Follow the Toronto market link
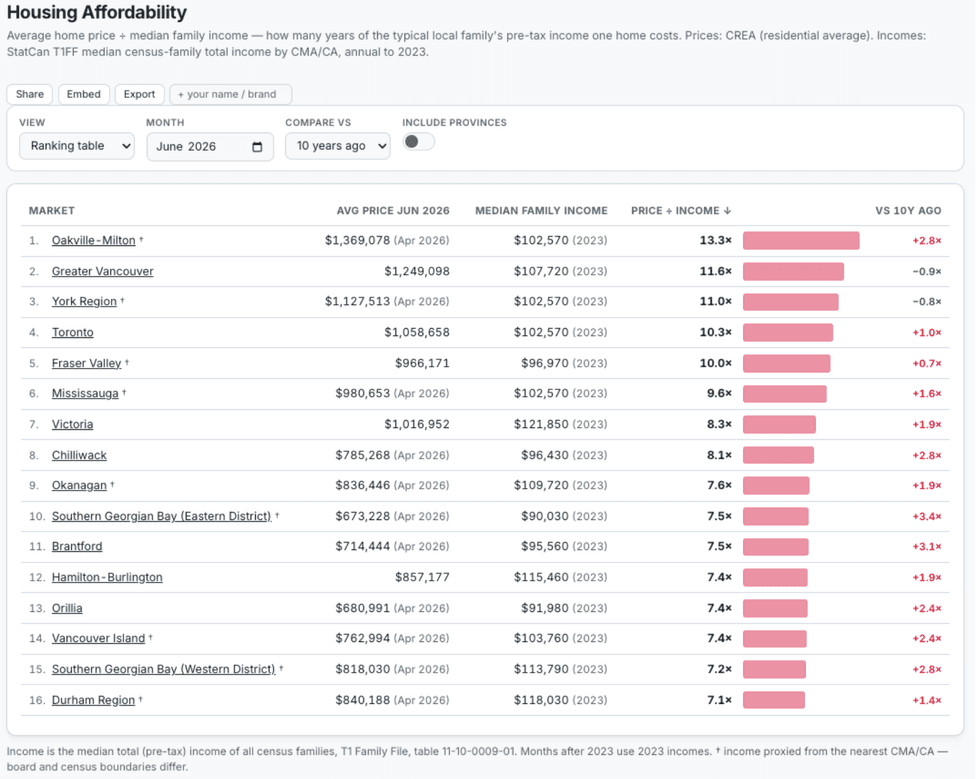The height and width of the screenshot is (779, 980). 72,332
